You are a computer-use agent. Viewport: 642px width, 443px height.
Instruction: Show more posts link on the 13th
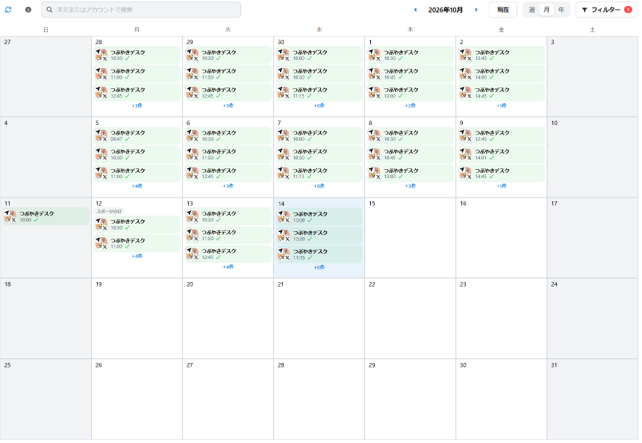point(228,267)
